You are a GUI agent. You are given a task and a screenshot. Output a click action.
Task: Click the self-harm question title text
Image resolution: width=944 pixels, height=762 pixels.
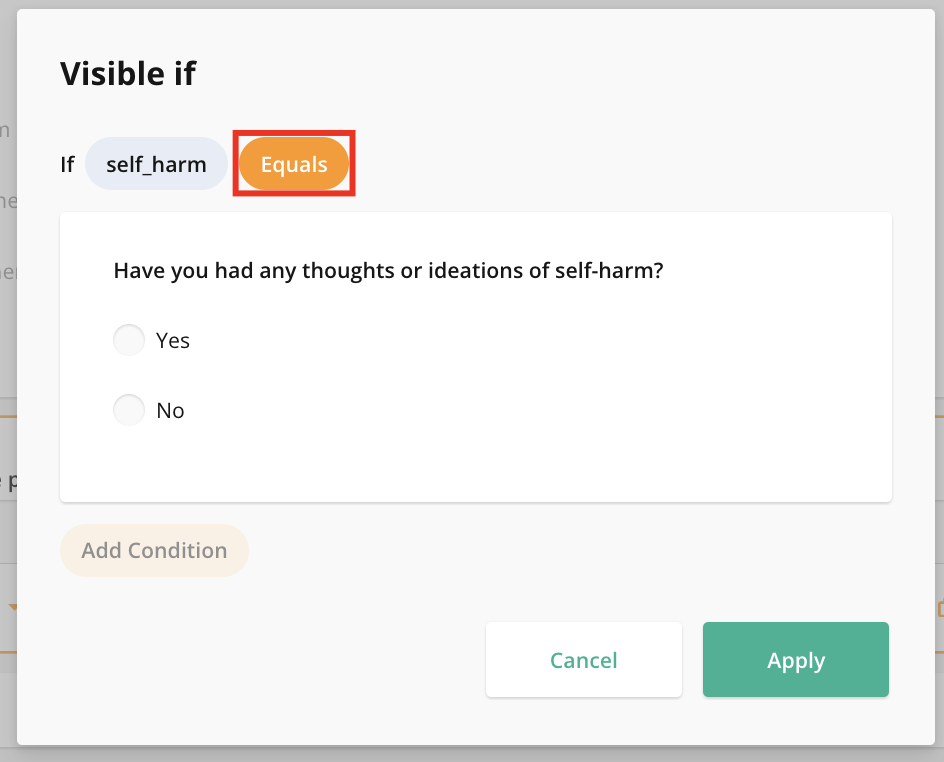tap(388, 271)
